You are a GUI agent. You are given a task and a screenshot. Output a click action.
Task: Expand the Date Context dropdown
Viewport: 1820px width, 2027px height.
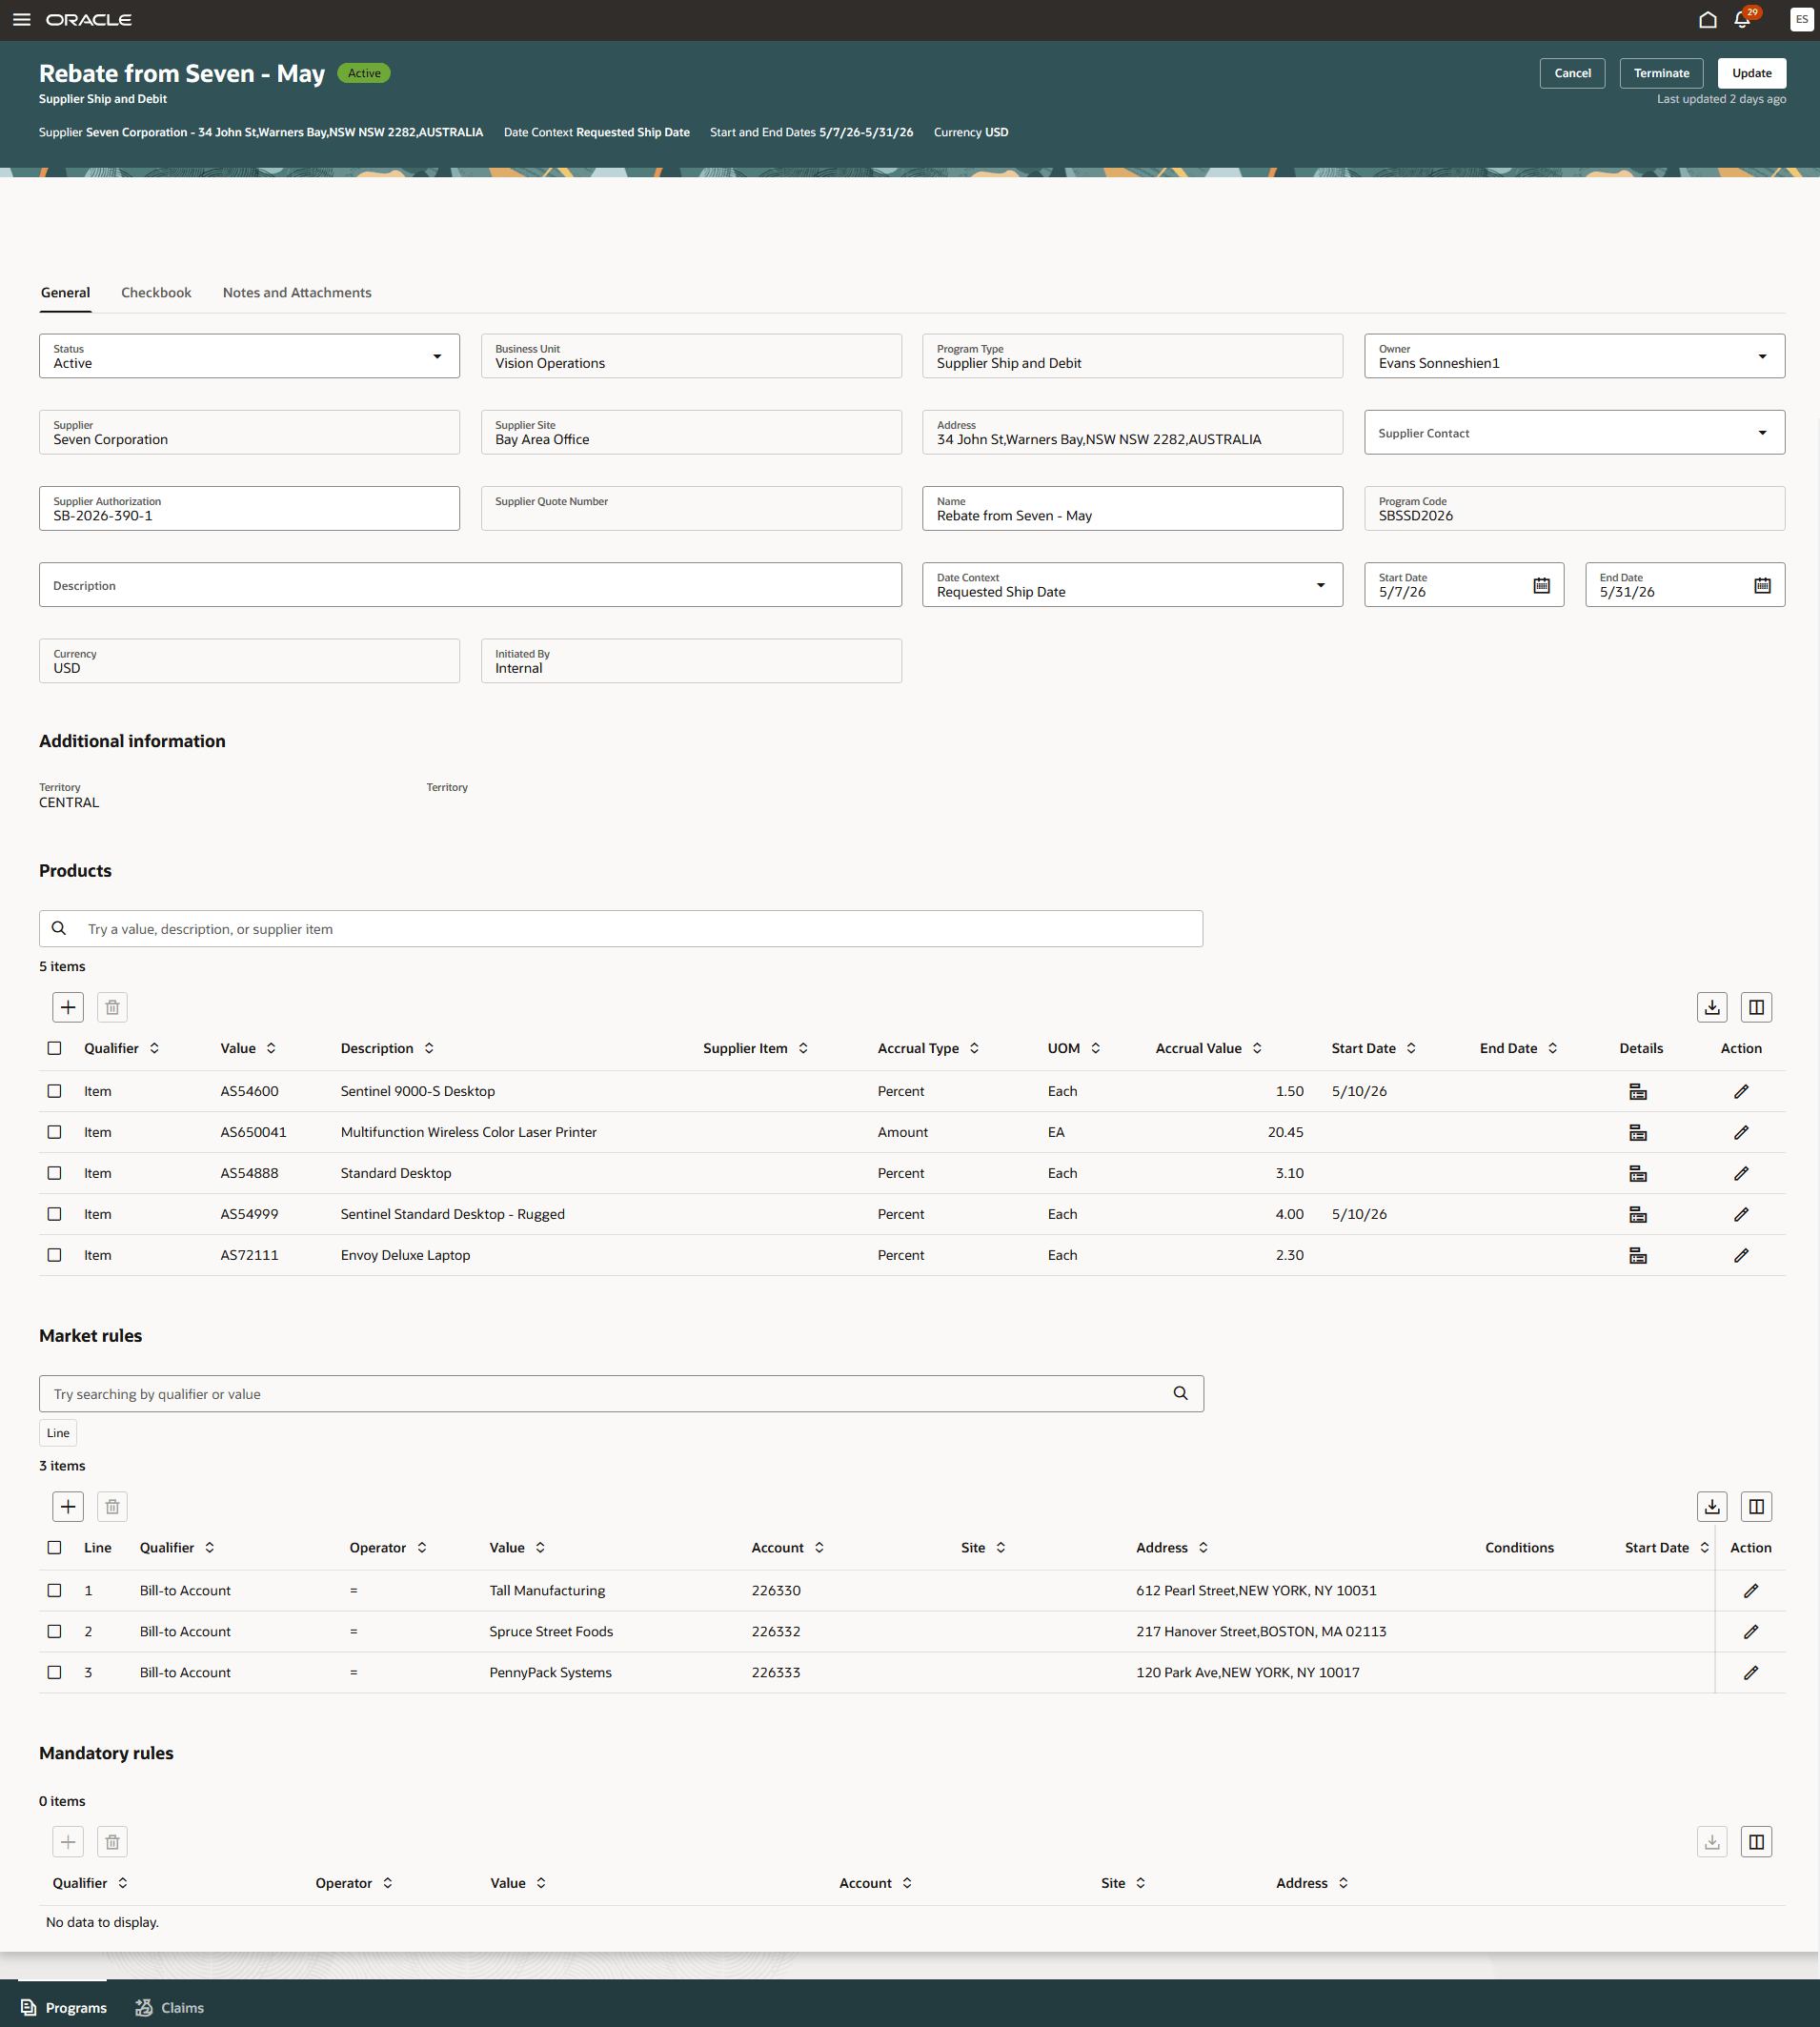point(1320,585)
